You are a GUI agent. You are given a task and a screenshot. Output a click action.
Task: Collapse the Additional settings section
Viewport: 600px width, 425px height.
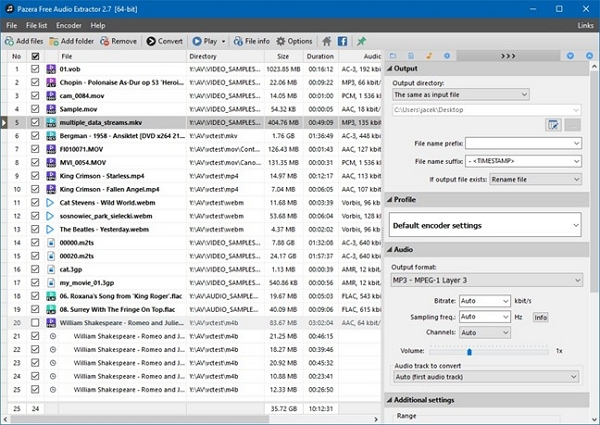coord(487,400)
